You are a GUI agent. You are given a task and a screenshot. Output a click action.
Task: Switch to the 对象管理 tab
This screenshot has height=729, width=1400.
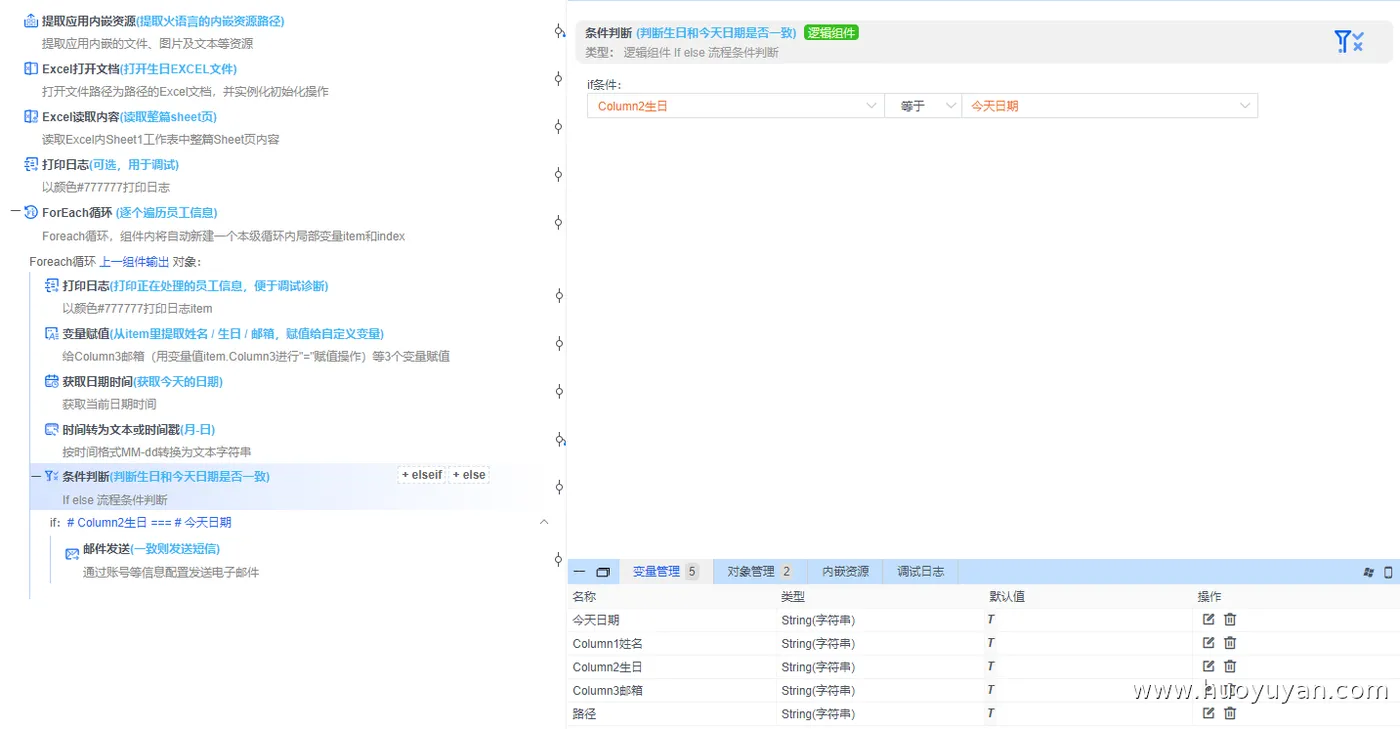pyautogui.click(x=760, y=572)
